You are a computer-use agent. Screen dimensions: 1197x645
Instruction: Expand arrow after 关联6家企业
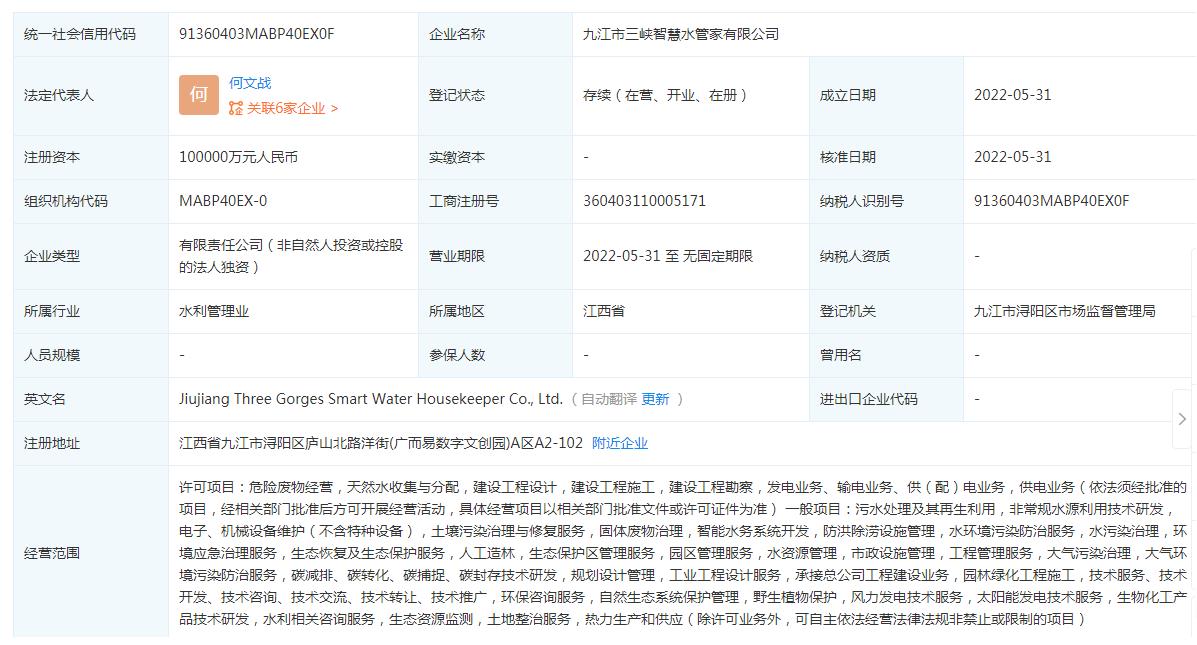334,108
